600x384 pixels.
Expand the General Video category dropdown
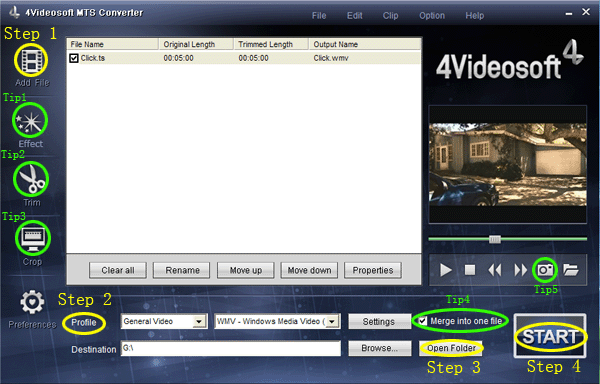click(199, 322)
